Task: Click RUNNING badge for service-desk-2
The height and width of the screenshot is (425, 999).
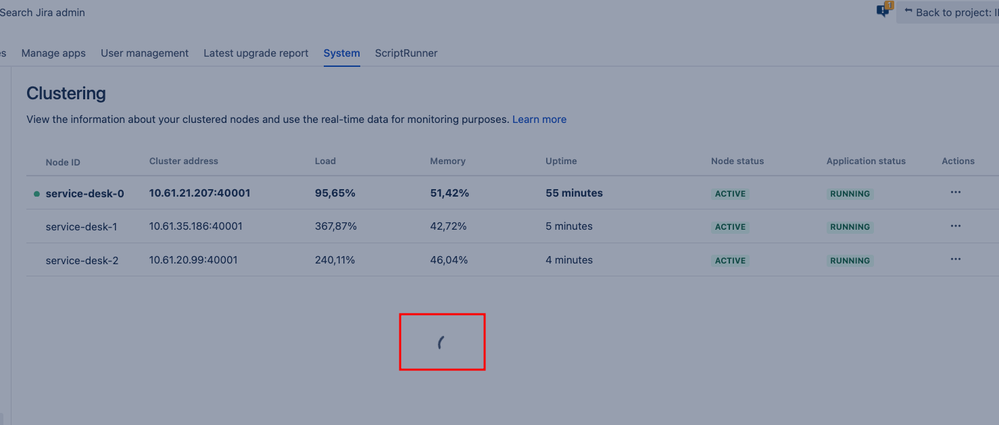Action: click(x=850, y=261)
